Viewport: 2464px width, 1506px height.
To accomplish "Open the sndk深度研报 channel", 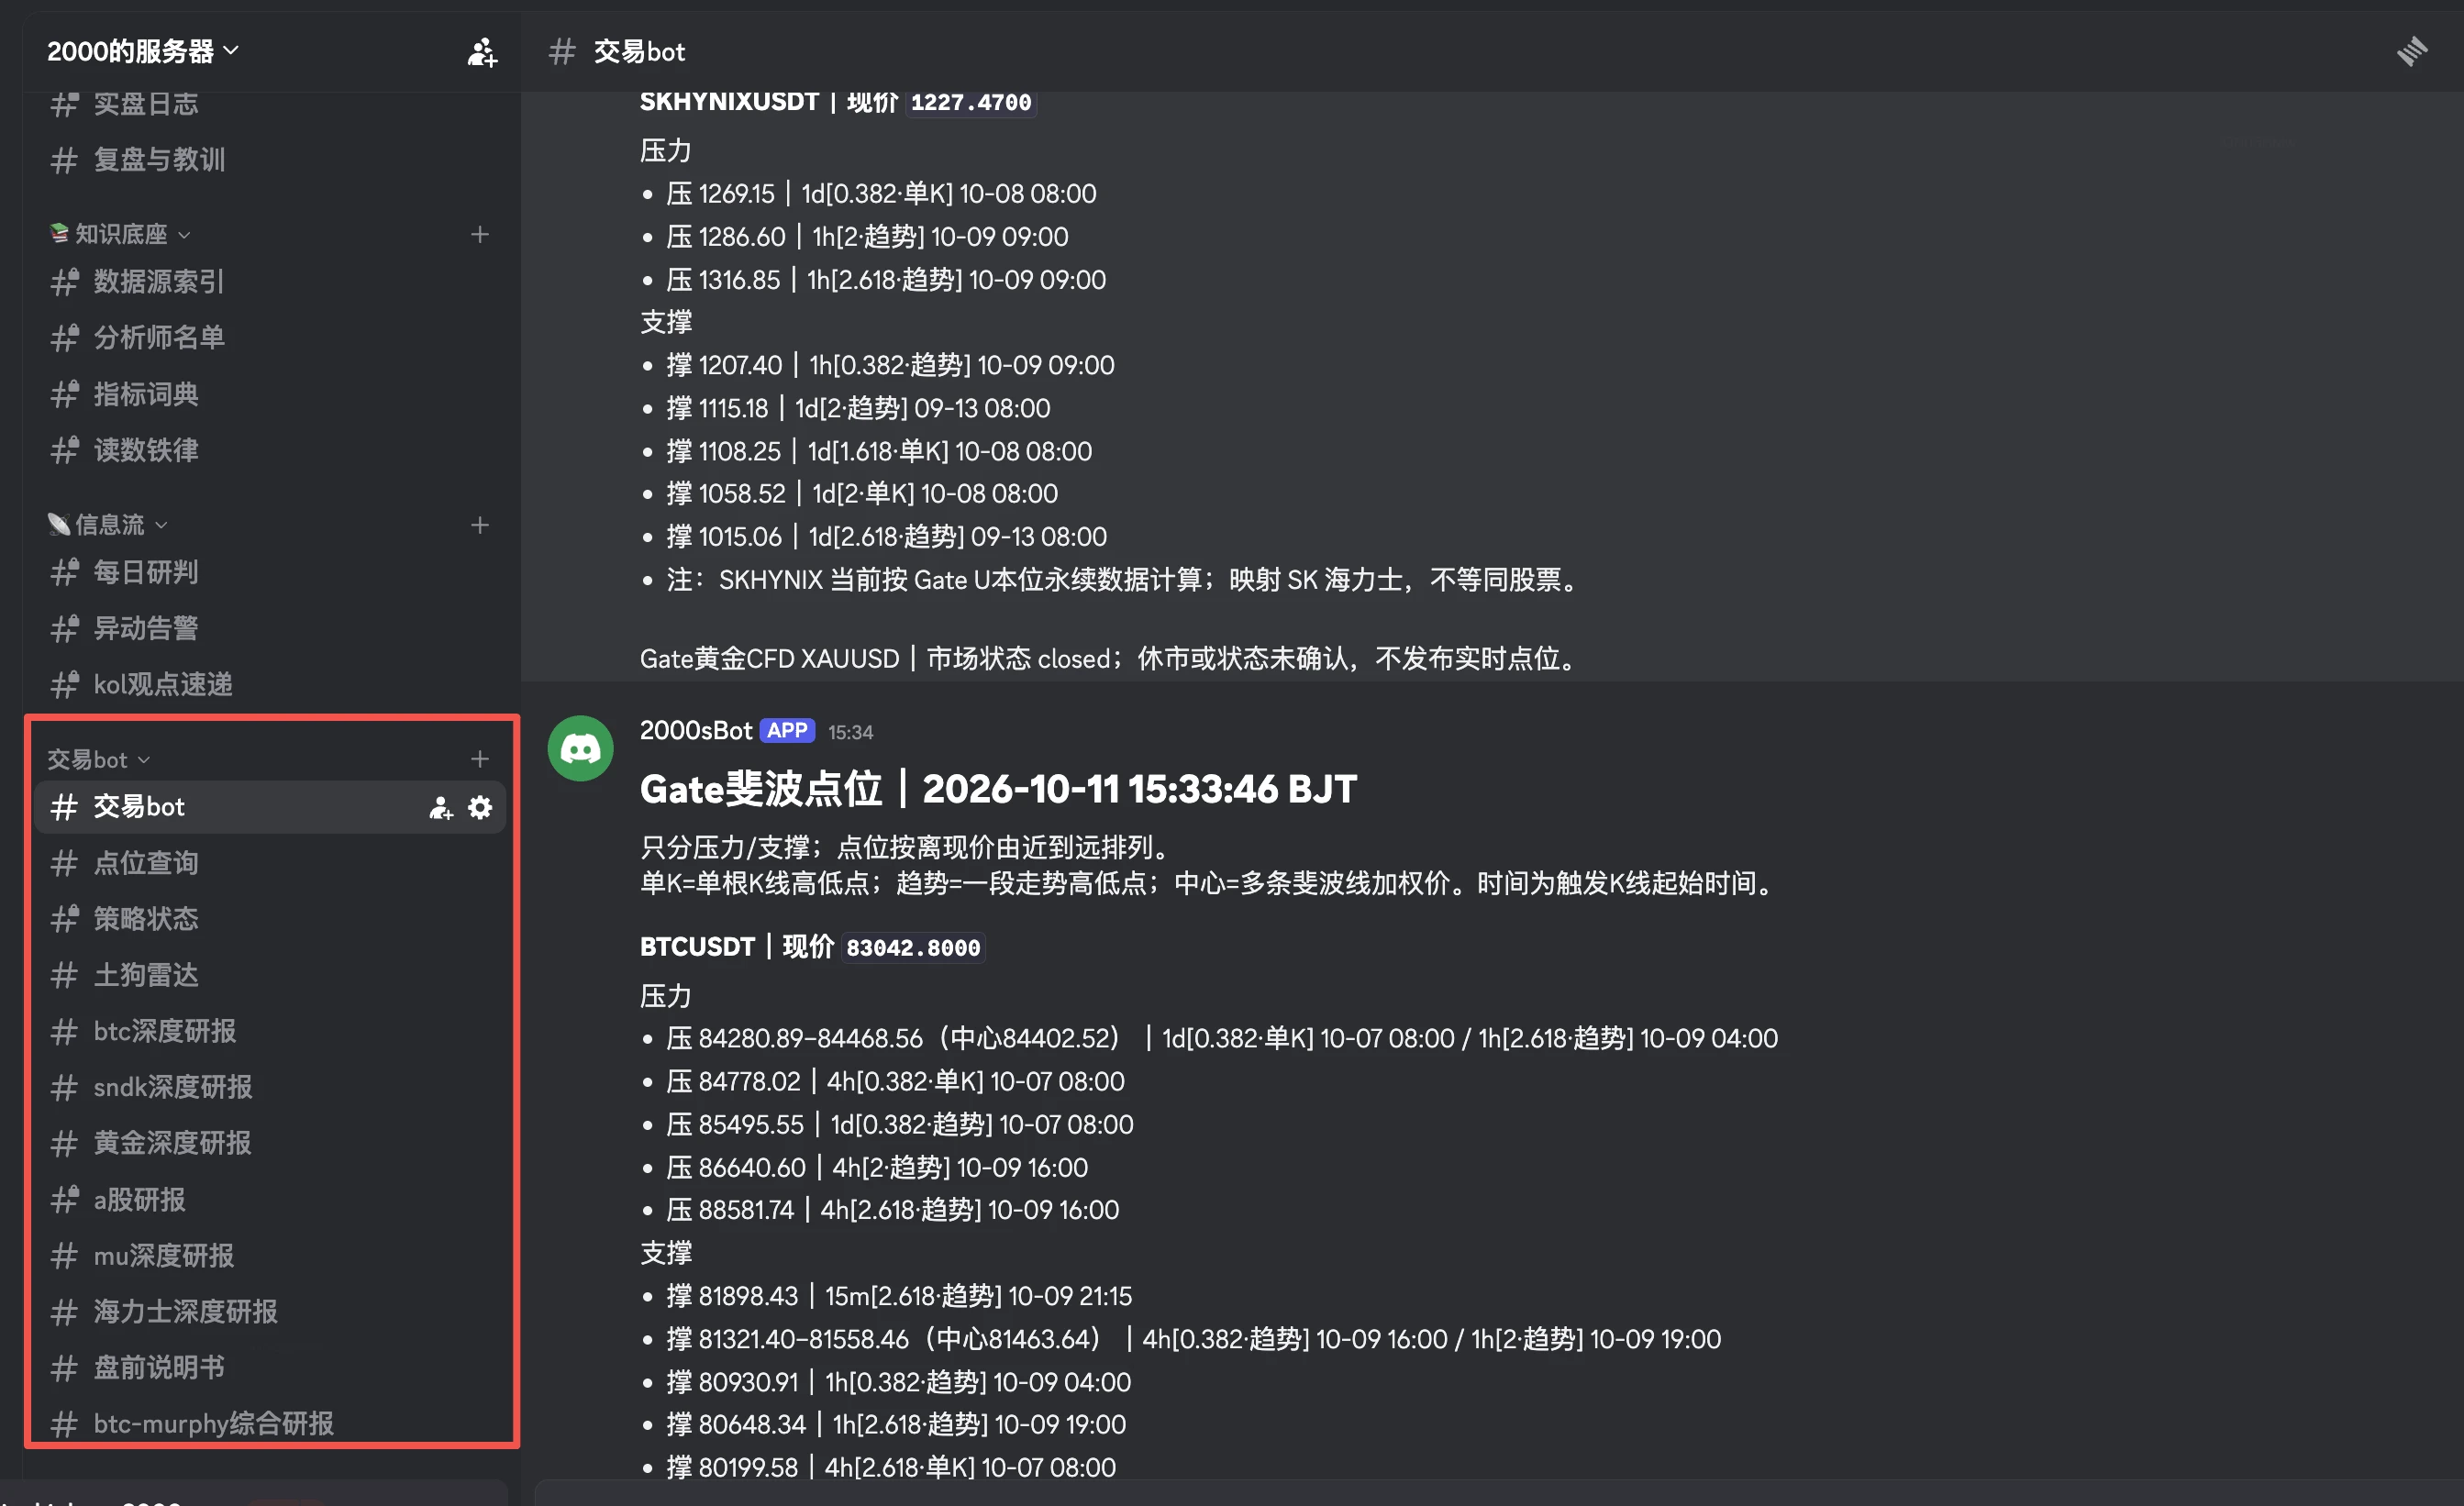I will 270,1088.
